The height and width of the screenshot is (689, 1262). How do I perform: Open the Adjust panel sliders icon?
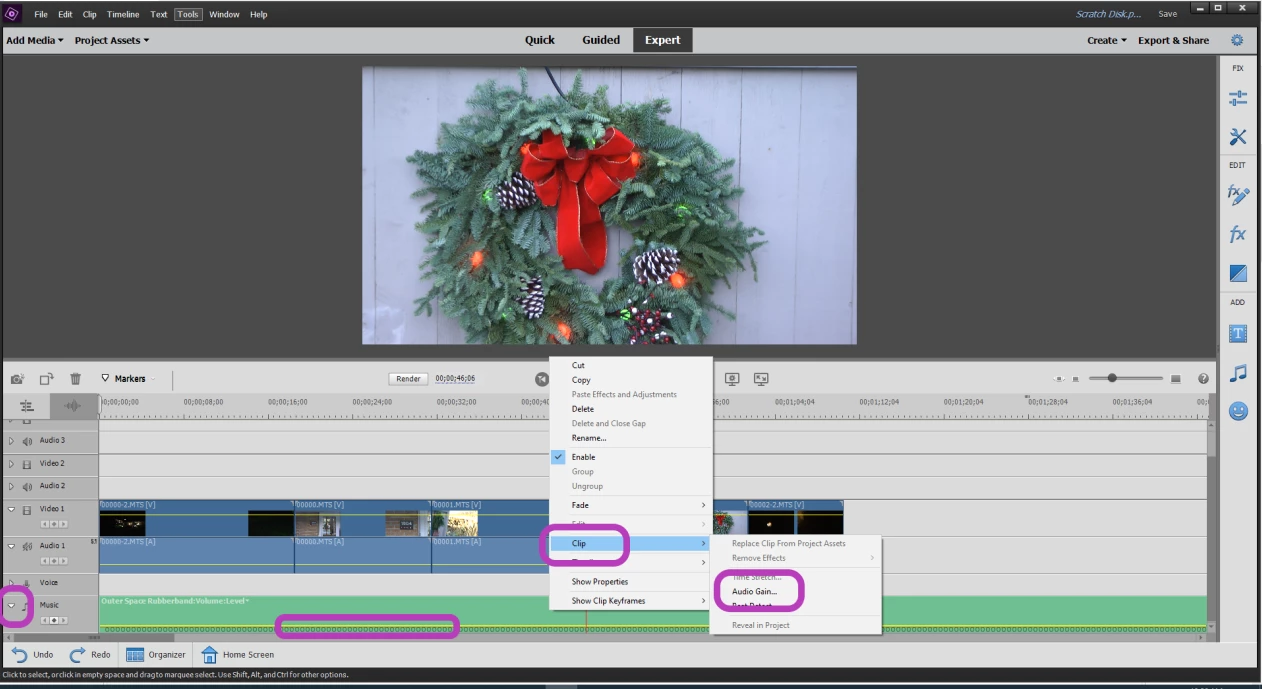click(1237, 98)
